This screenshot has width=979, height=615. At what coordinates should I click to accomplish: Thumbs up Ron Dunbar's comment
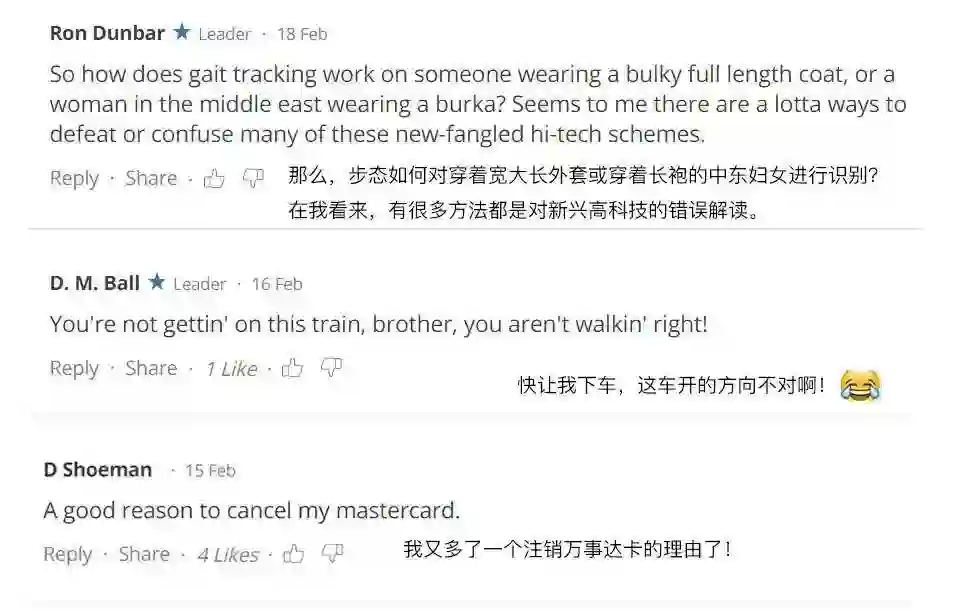(x=214, y=179)
